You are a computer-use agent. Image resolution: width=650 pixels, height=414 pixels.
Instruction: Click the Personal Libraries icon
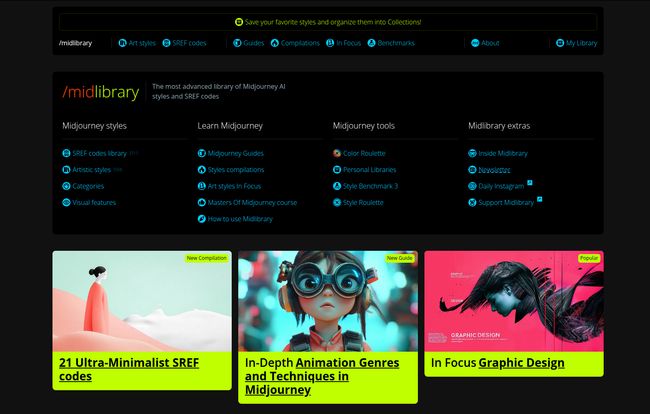(x=337, y=169)
